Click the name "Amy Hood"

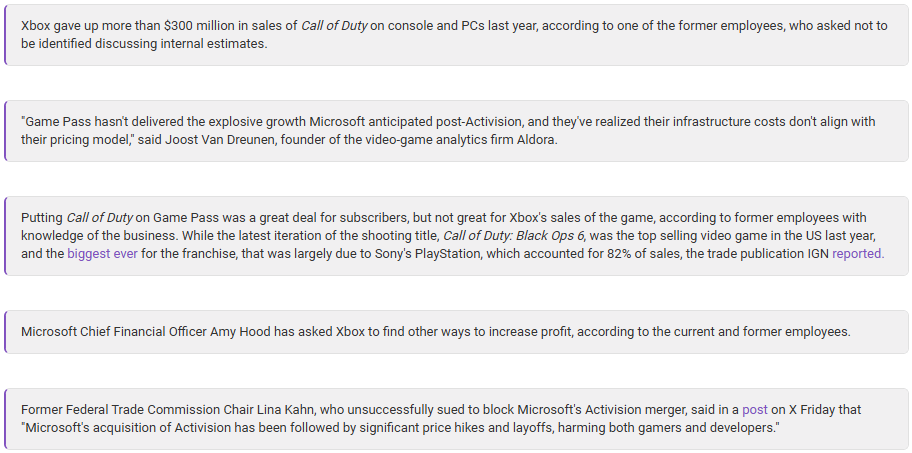coord(238,332)
